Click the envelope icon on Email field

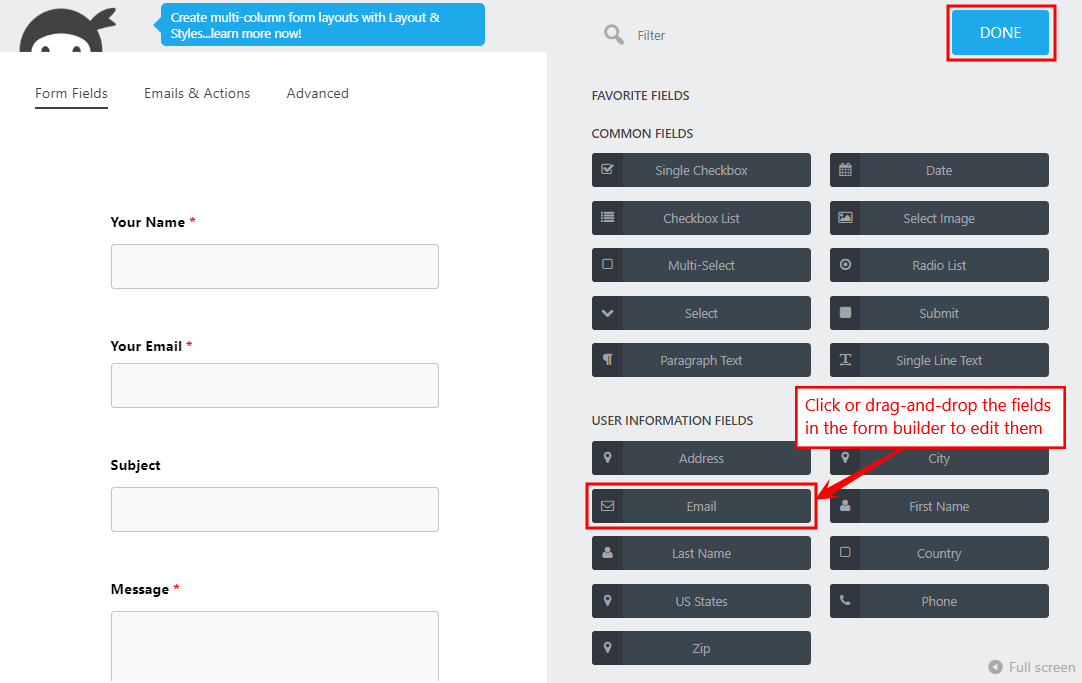coord(607,506)
